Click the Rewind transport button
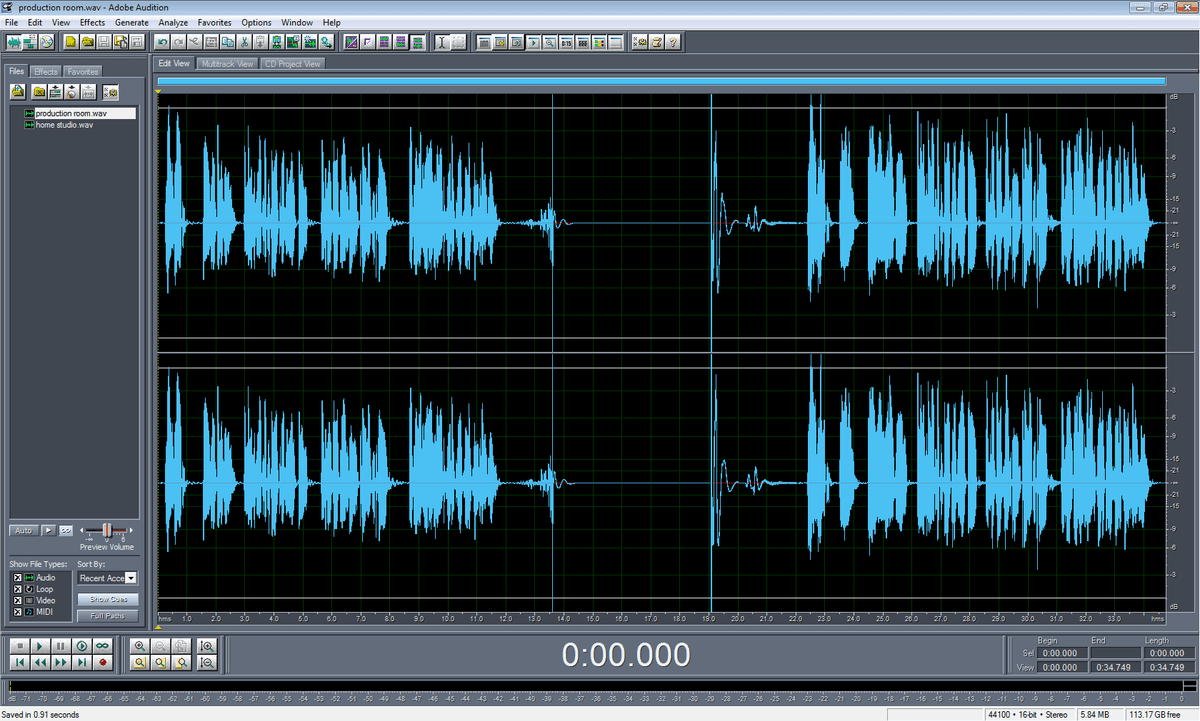 click(x=40, y=662)
